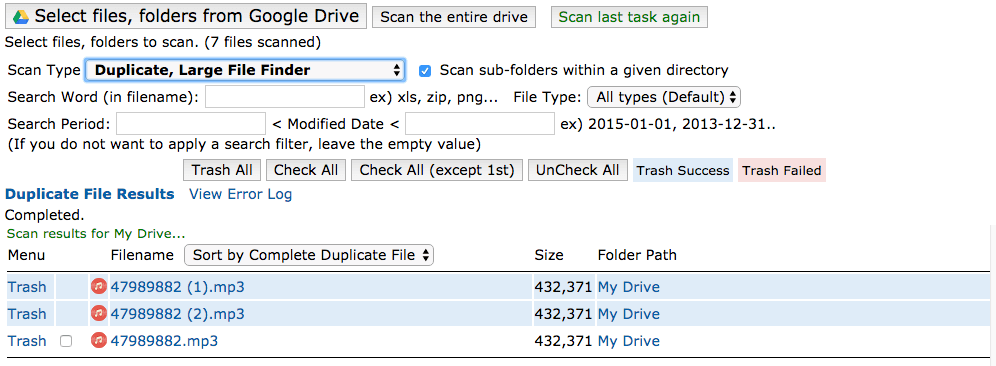Click the Check All button
The width and height of the screenshot is (996, 366).
pyautogui.click(x=306, y=170)
